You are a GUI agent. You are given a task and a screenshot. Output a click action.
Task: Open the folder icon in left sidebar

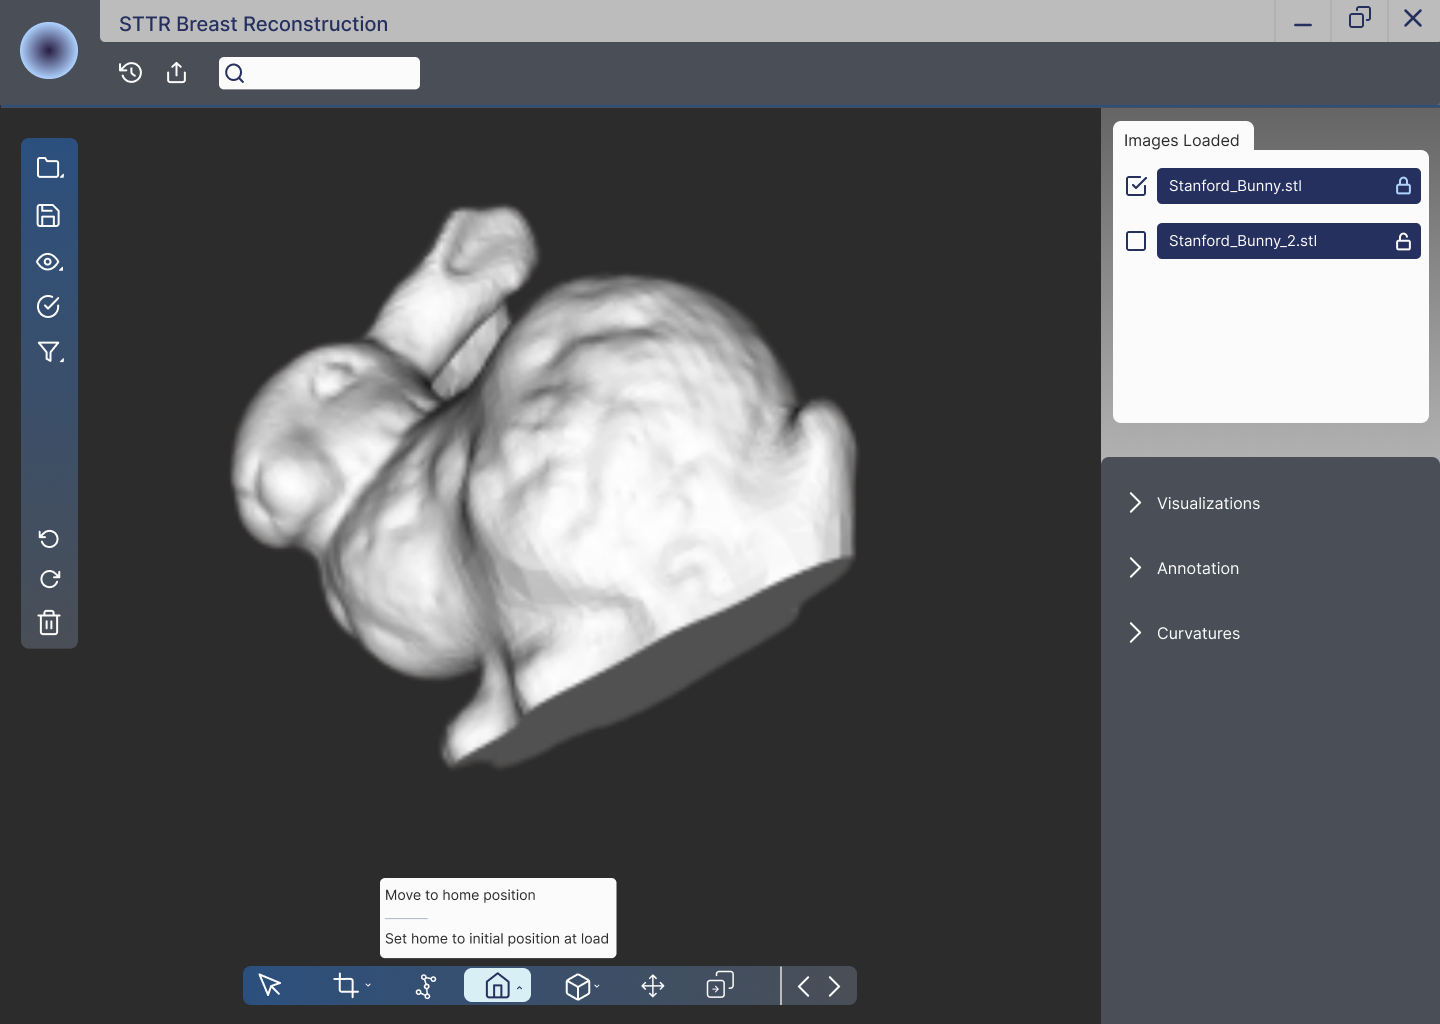[49, 167]
